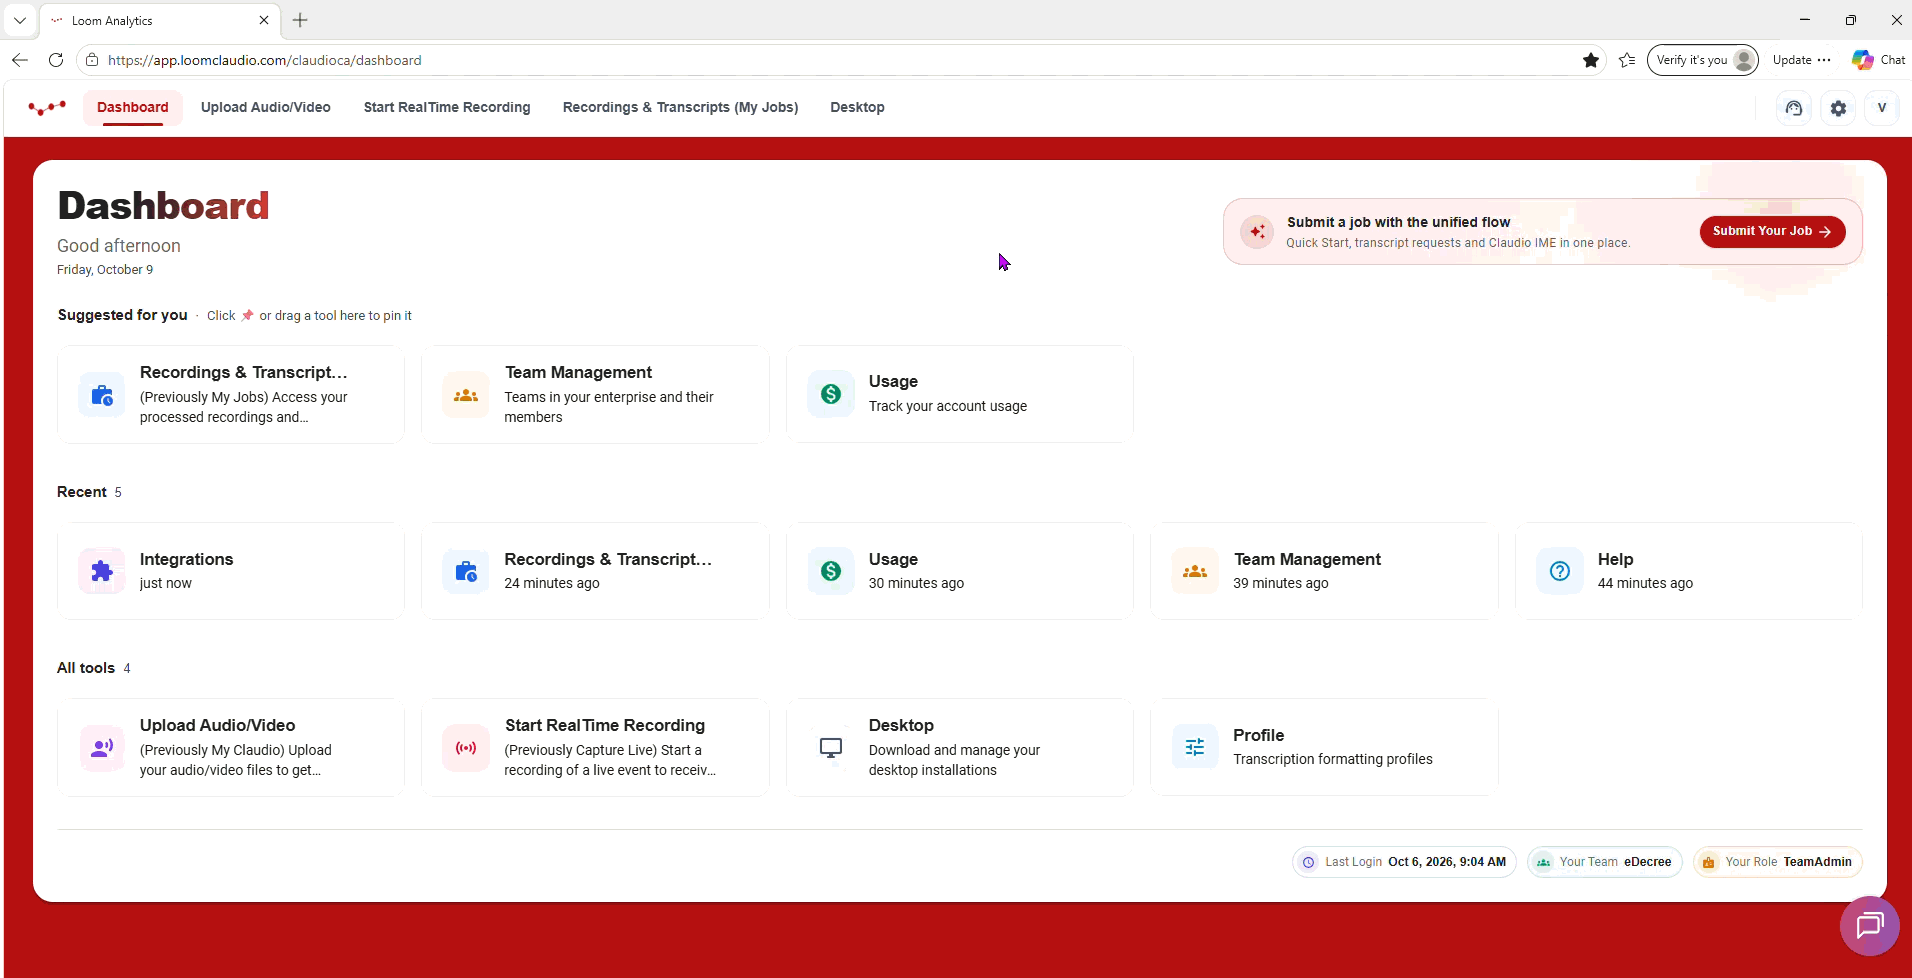Screen dimensions: 1912x978
Task: Click the bookmark star icon in address bar
Action: 1591,60
